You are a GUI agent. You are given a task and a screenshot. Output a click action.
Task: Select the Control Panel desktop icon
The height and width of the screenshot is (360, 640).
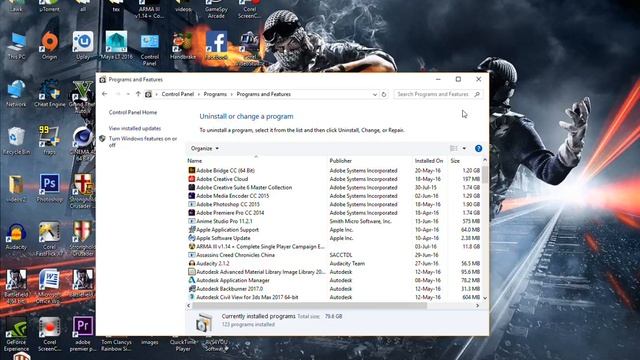coord(150,50)
